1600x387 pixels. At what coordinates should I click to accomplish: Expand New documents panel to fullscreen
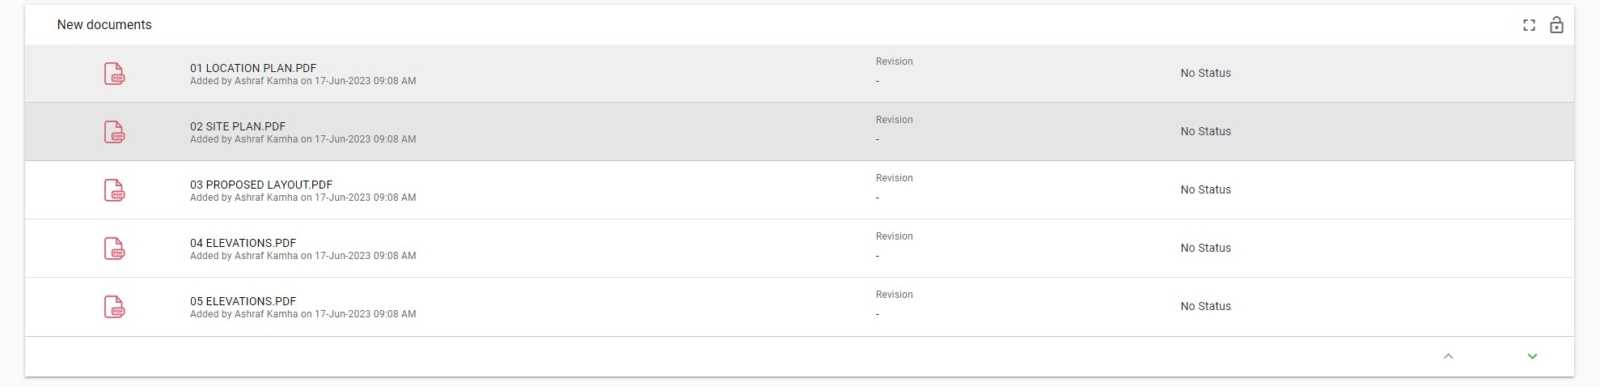(x=1529, y=25)
